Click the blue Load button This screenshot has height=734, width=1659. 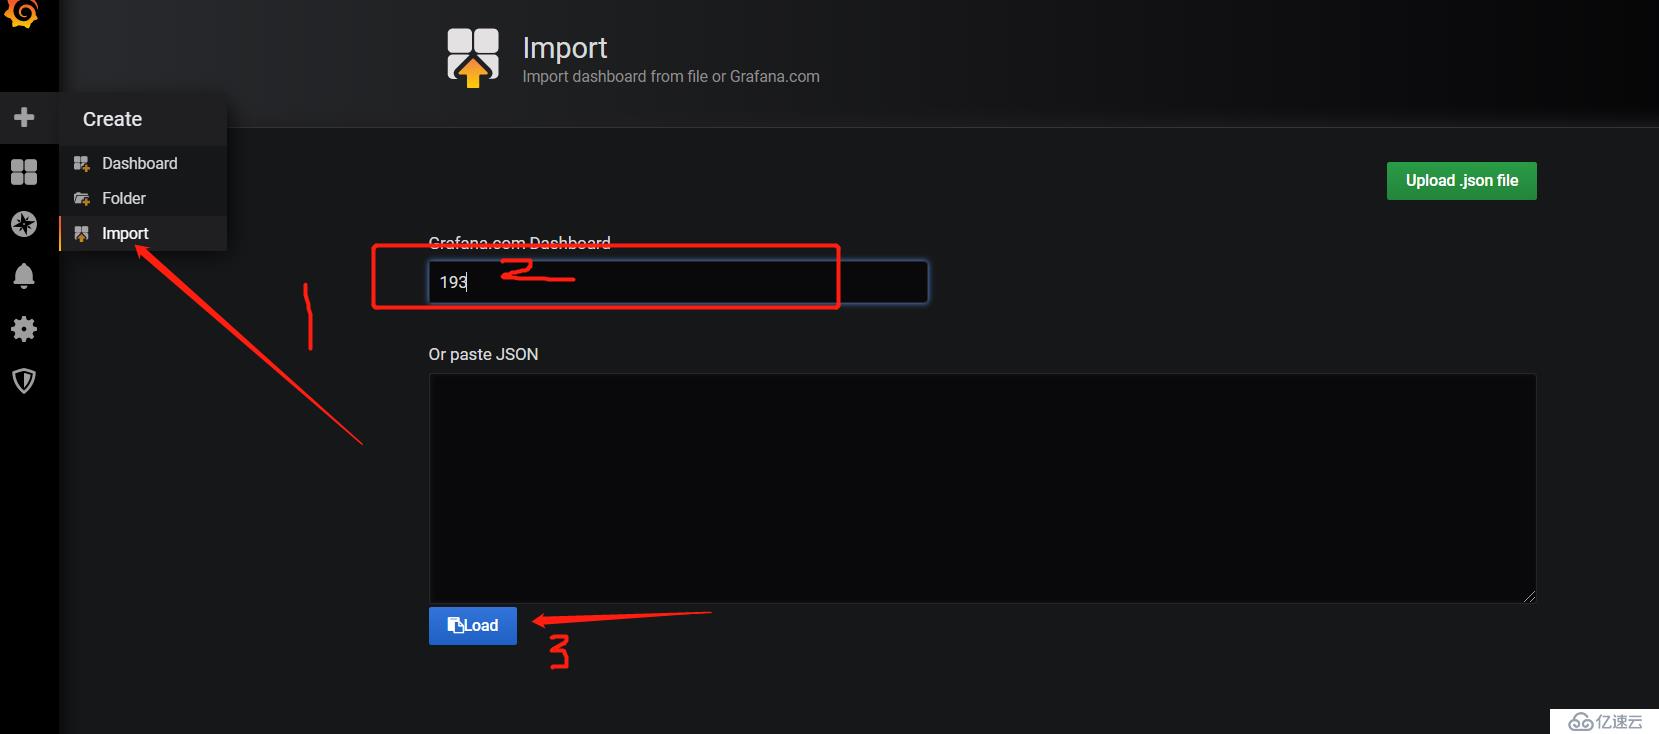473,626
